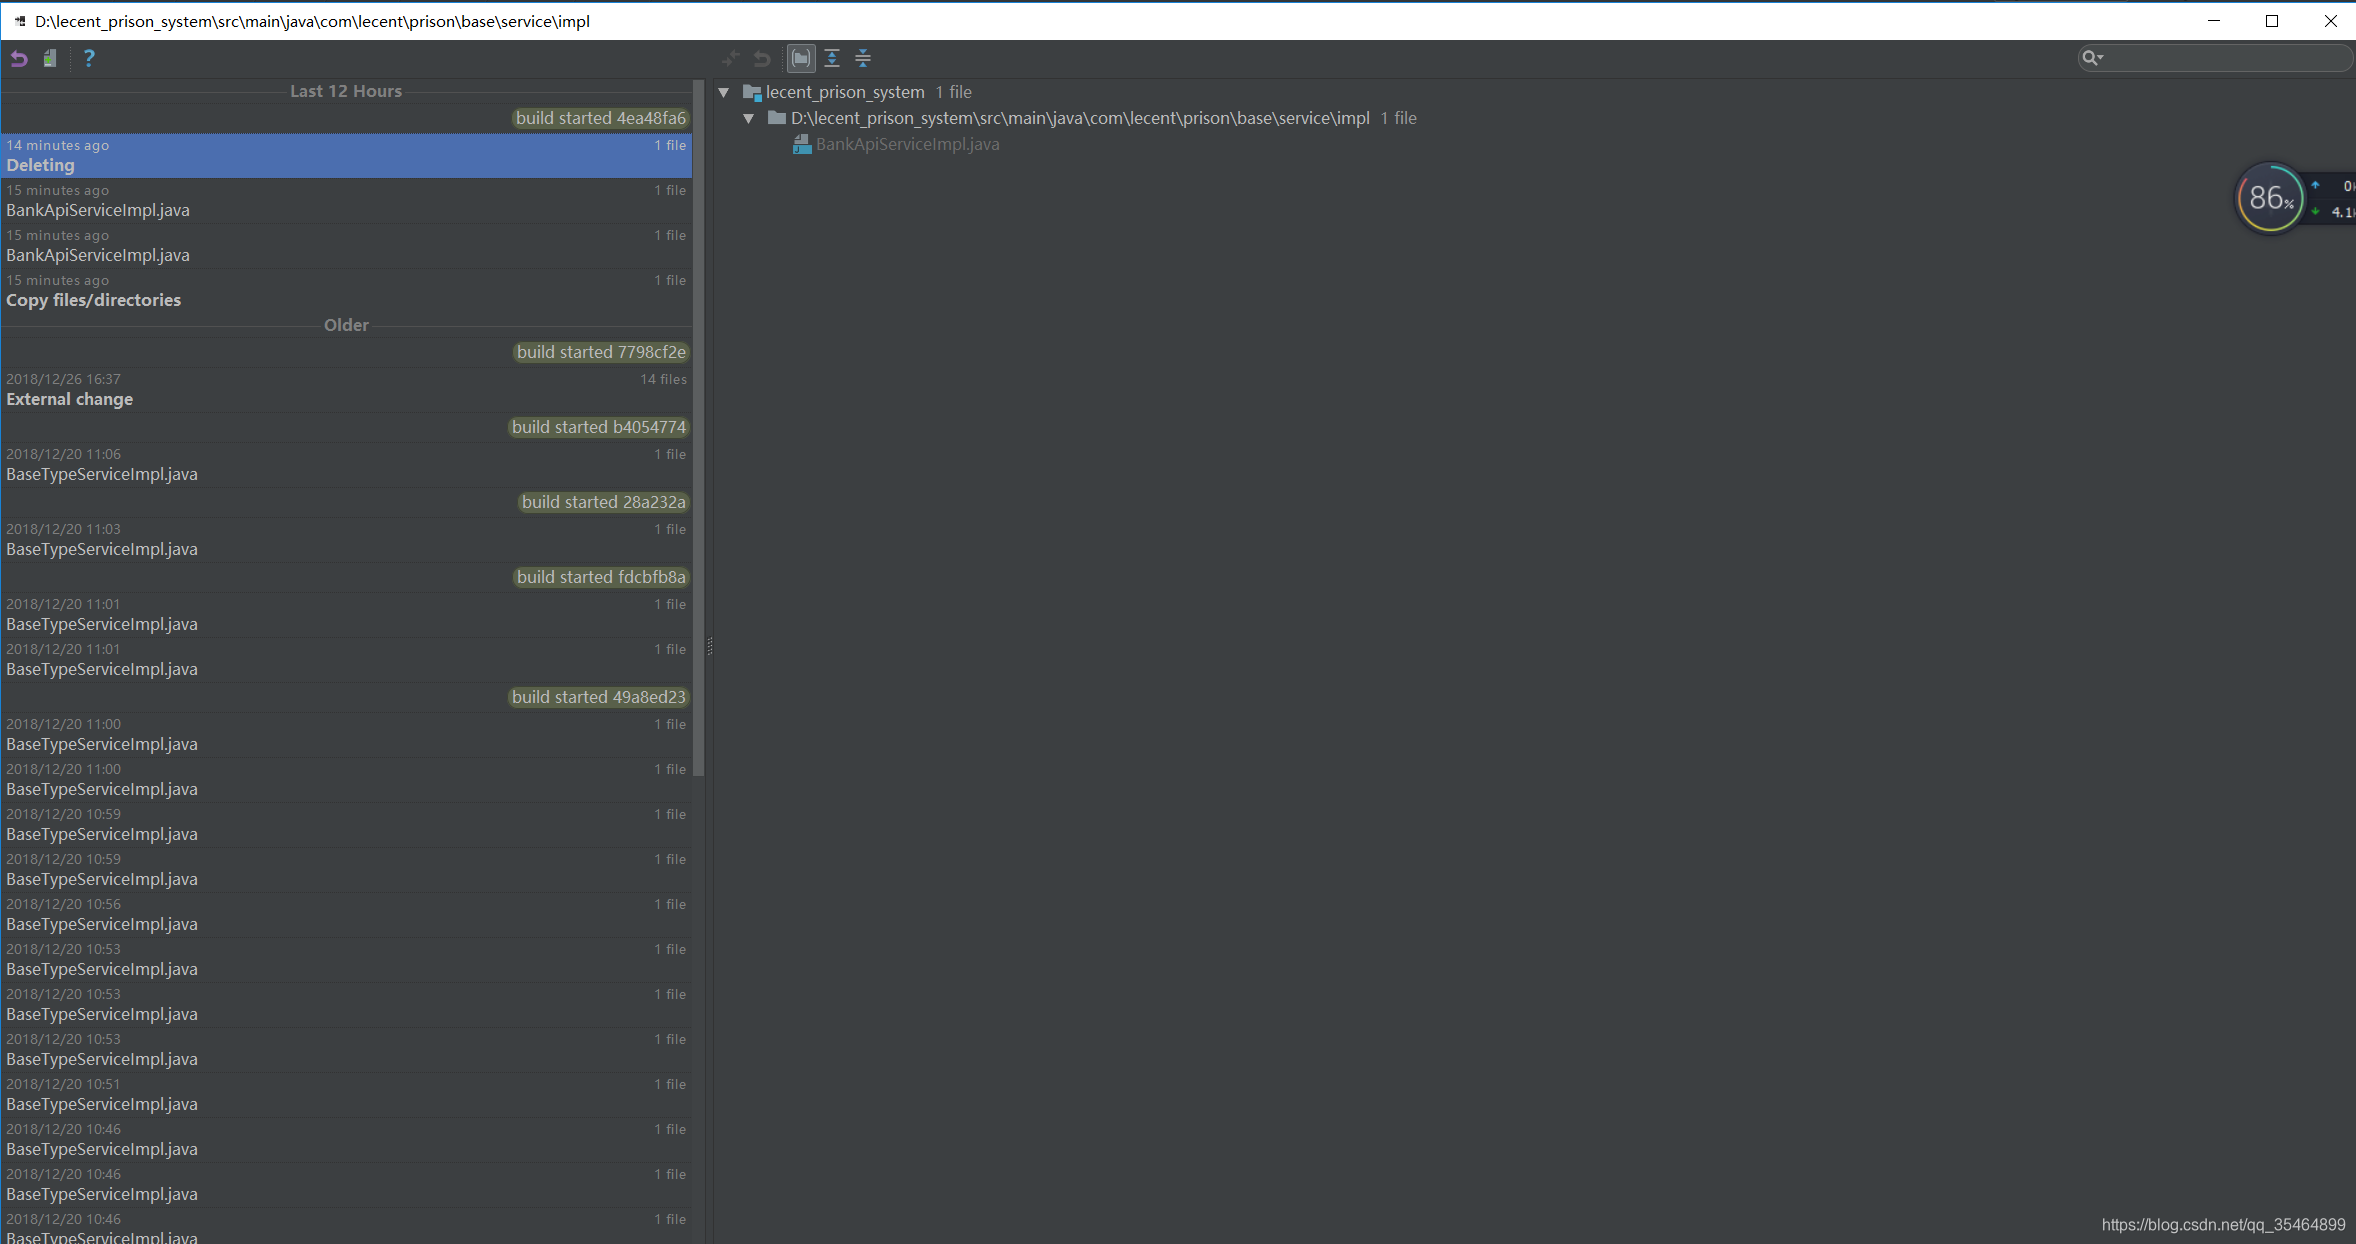This screenshot has width=2356, height=1244.
Task: Select BaseTypeServiceImpl.java revision at 2018/12/20 11:06
Action: point(346,465)
